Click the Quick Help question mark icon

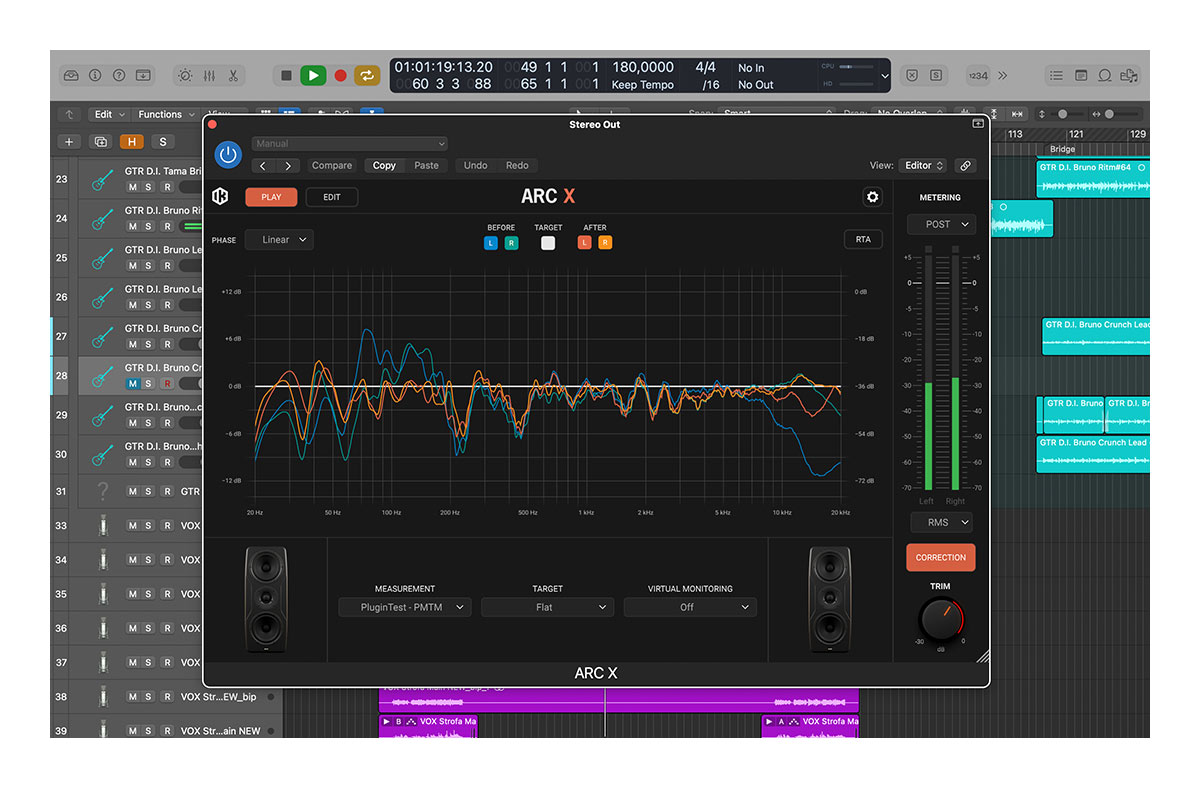119,75
